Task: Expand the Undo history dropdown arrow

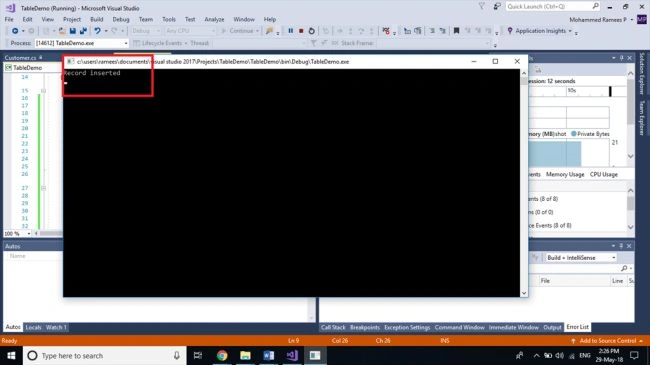Action: tap(106, 31)
